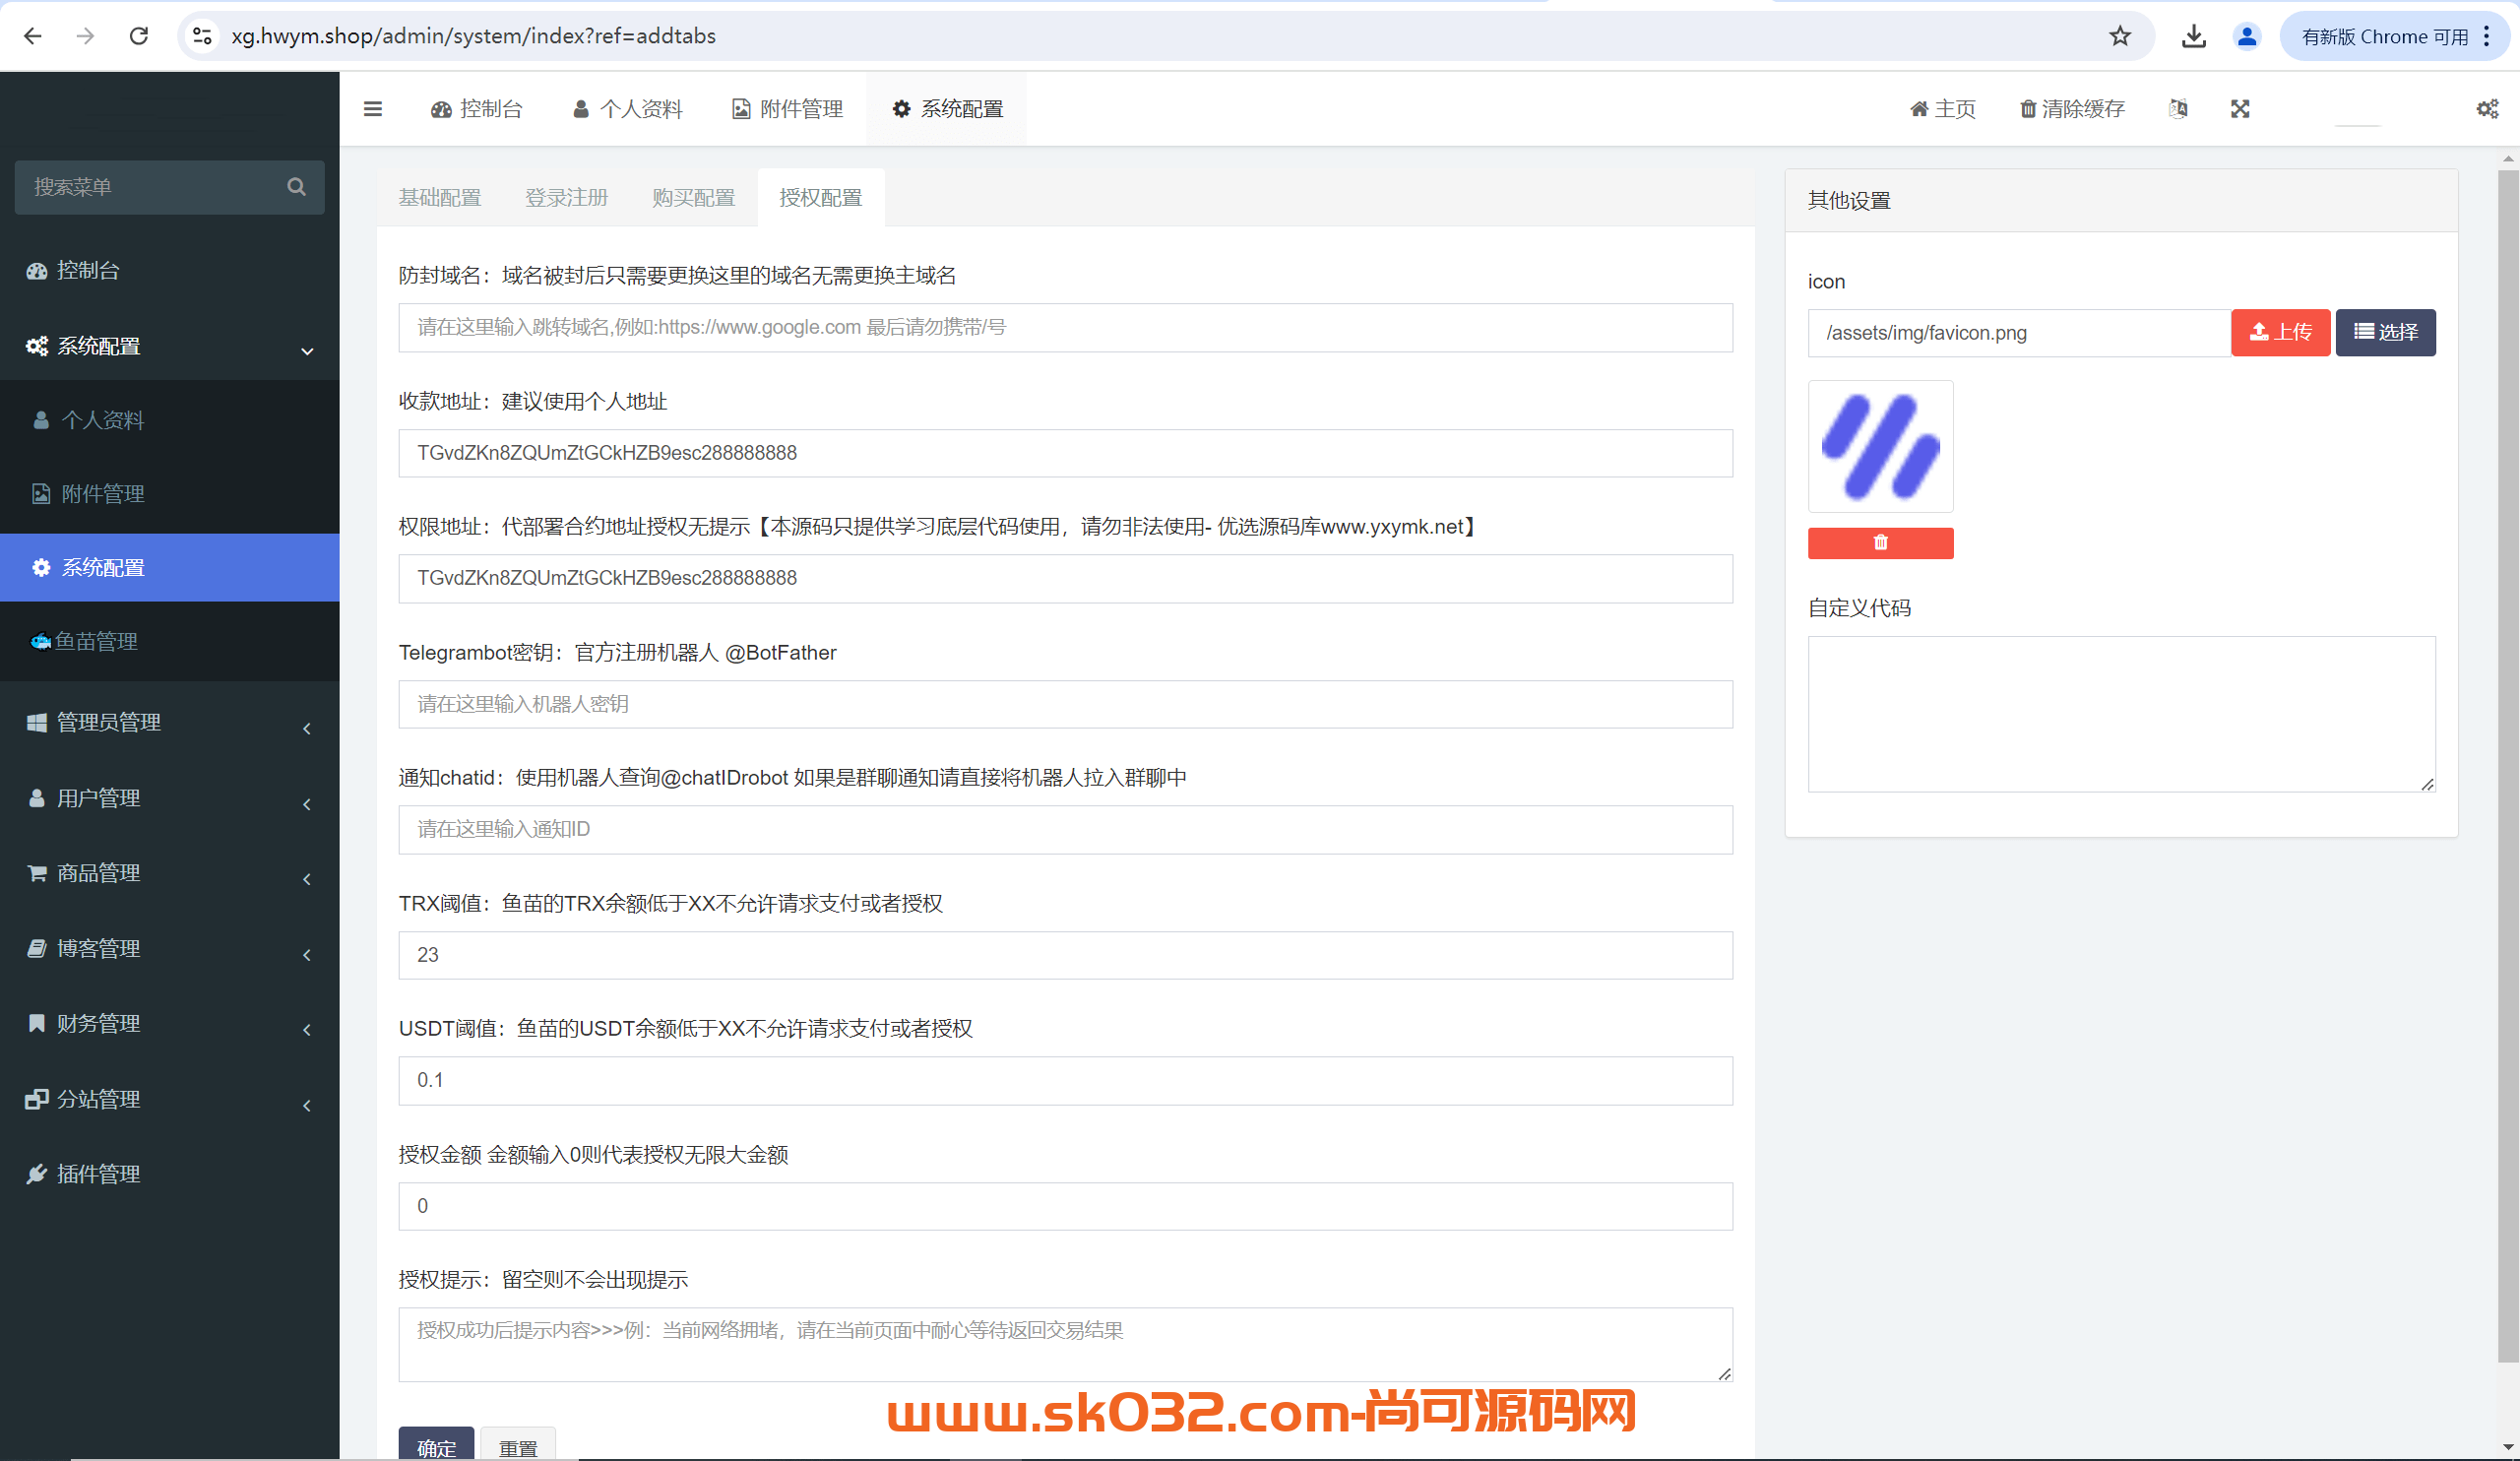Image resolution: width=2520 pixels, height=1461 pixels.
Task: Open the 登录注册 config tab
Action: pos(567,198)
